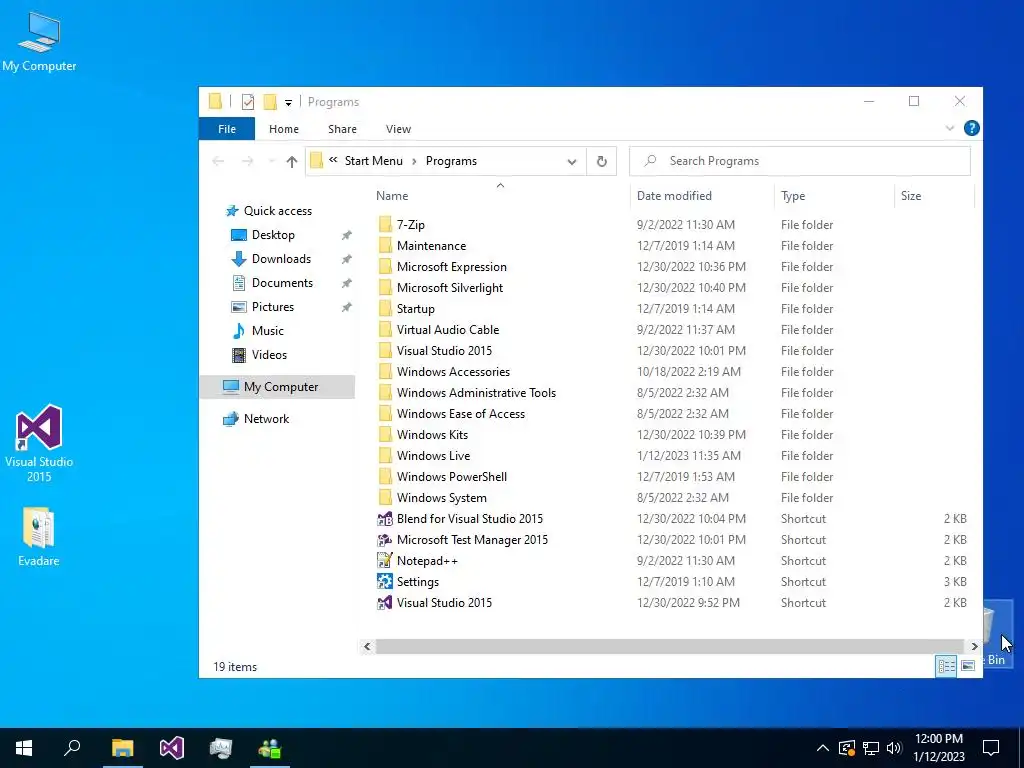Click File Explorer icon in the taskbar
Image resolution: width=1024 pixels, height=768 pixels.
tap(122, 748)
